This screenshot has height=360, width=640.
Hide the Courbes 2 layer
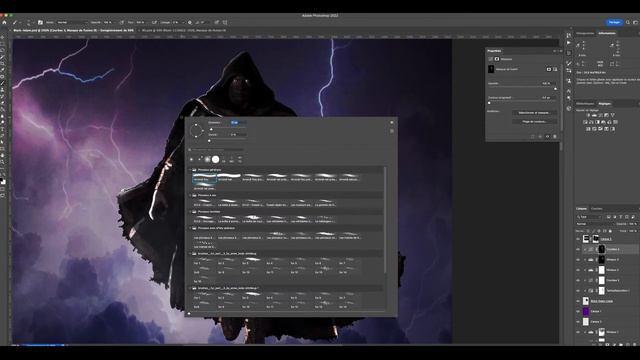tap(578, 280)
